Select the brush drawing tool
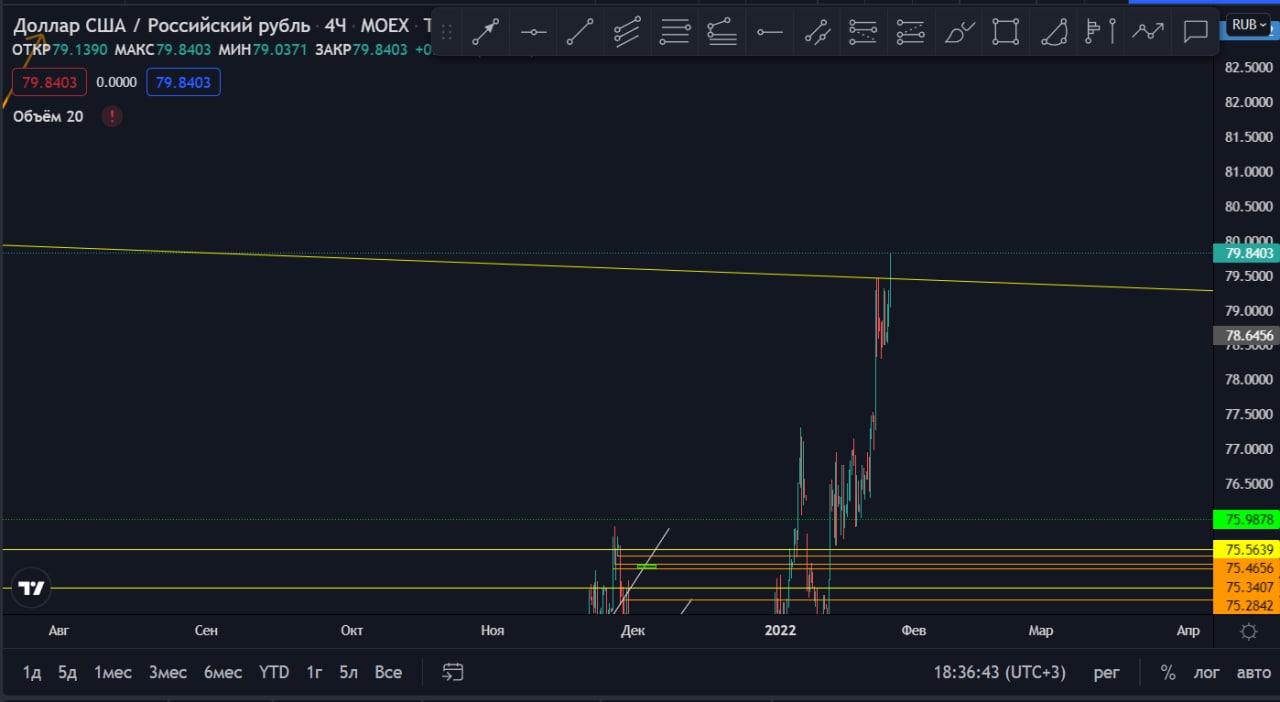The height and width of the screenshot is (702, 1280). pyautogui.click(x=958, y=32)
